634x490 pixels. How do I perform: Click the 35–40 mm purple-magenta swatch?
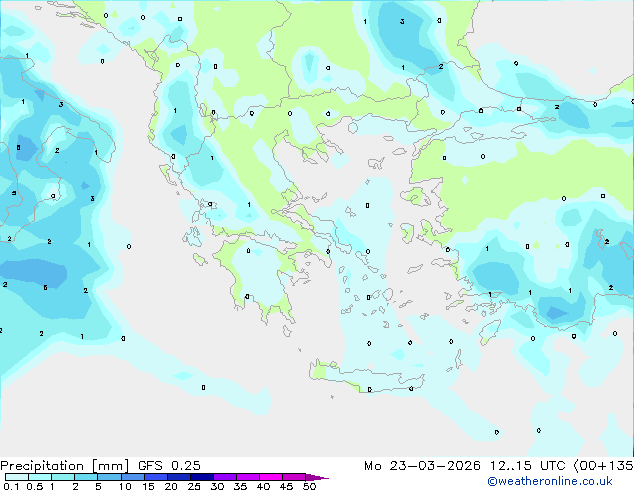click(x=247, y=477)
